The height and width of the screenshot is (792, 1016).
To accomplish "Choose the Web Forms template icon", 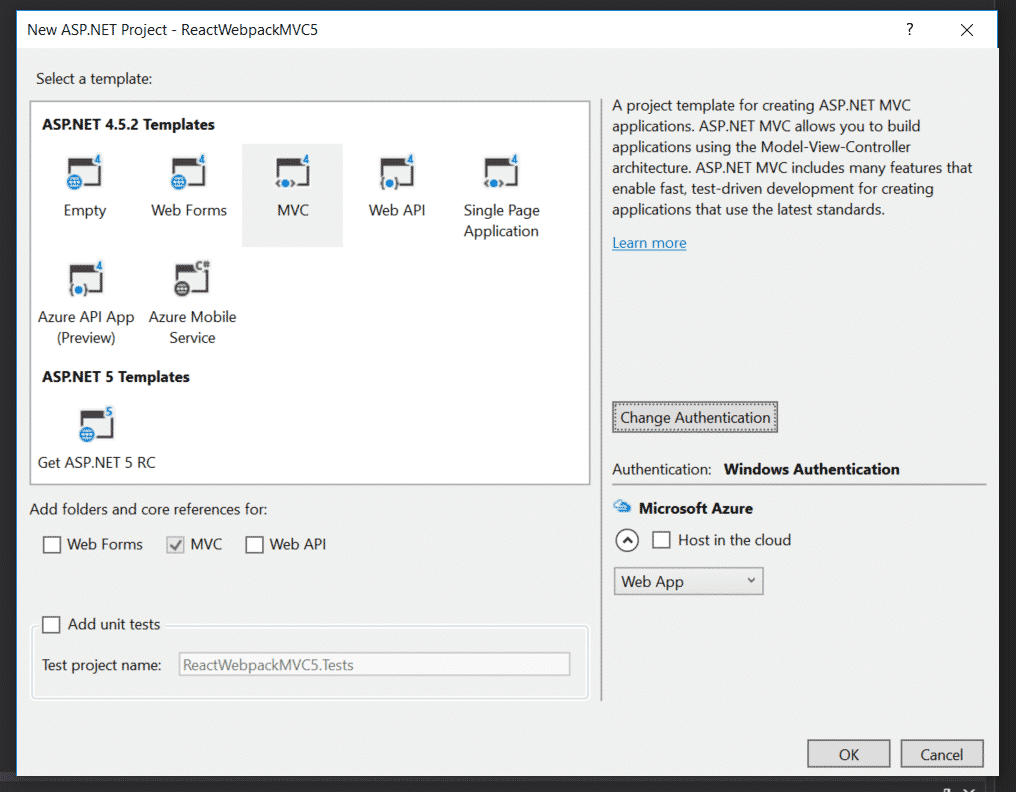I will click(189, 172).
